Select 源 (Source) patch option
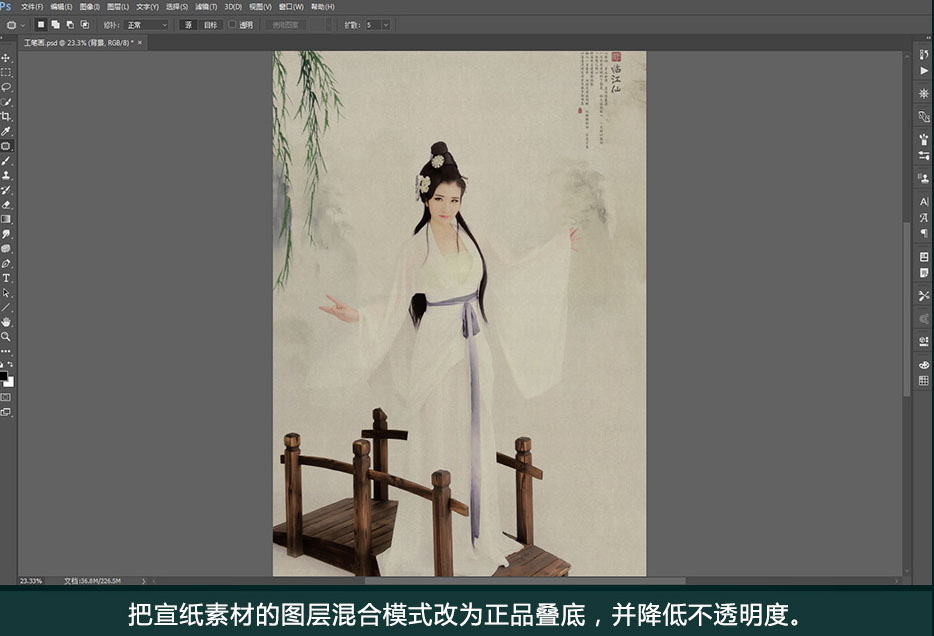 (188, 25)
